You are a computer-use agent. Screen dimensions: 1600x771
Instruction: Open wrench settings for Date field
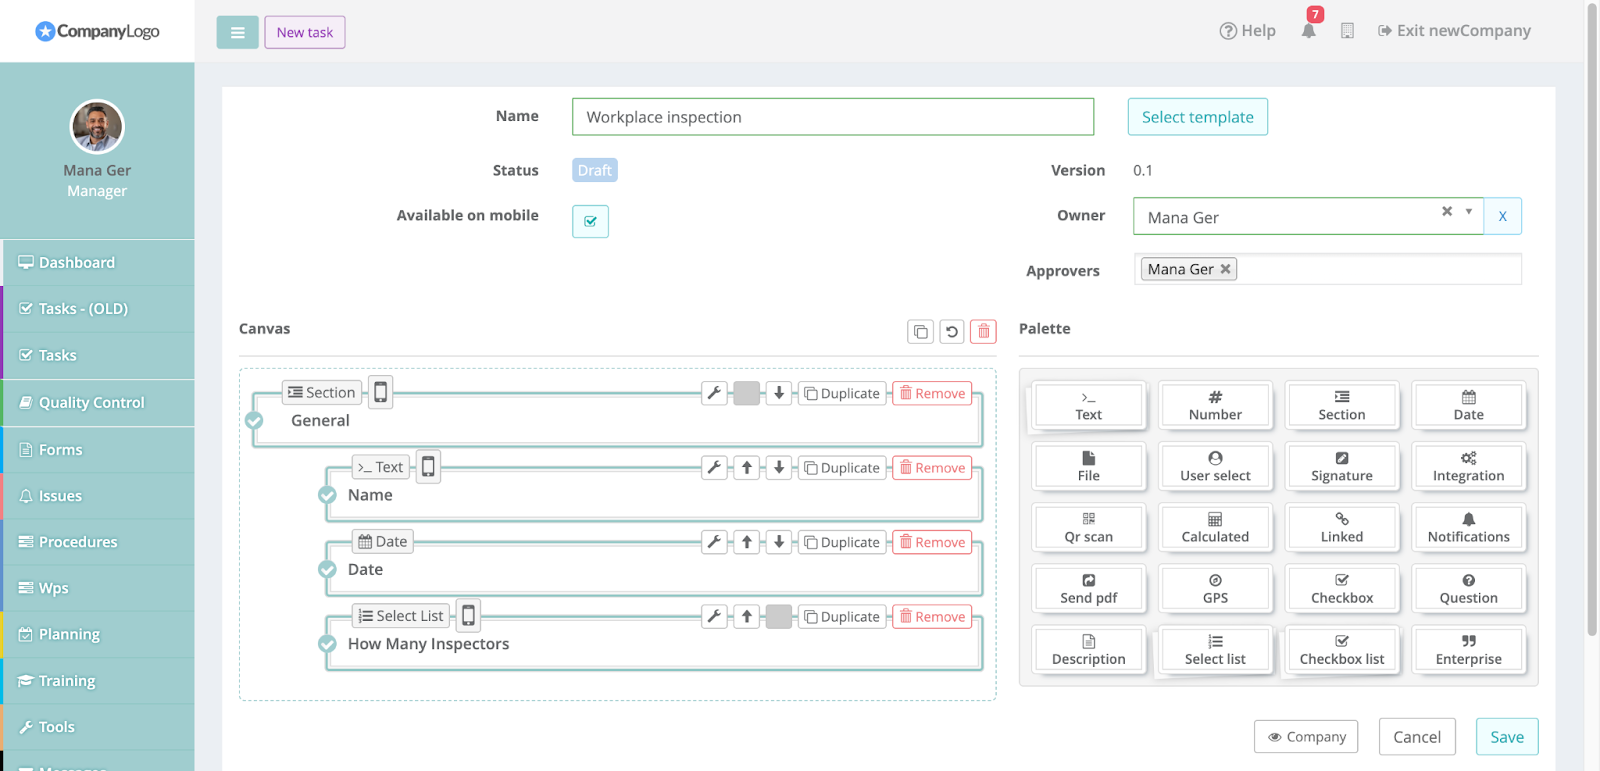click(x=714, y=542)
